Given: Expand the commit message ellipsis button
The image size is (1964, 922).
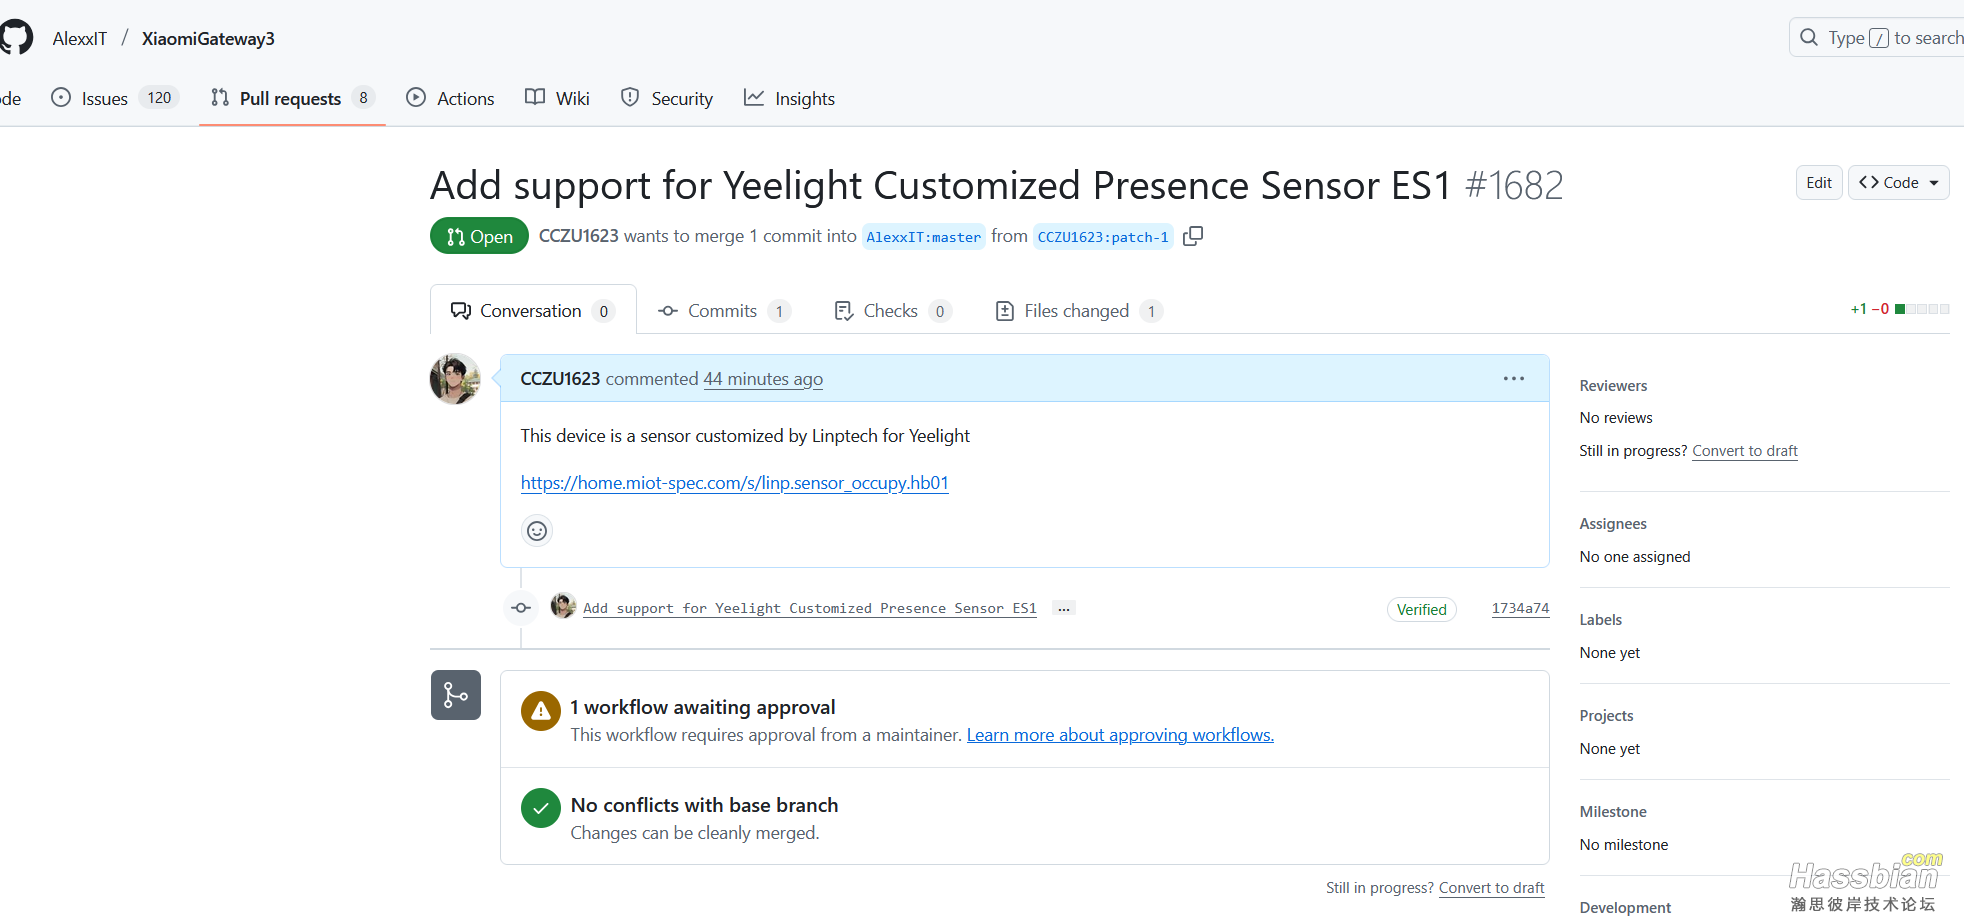Looking at the screenshot, I should pos(1063,609).
